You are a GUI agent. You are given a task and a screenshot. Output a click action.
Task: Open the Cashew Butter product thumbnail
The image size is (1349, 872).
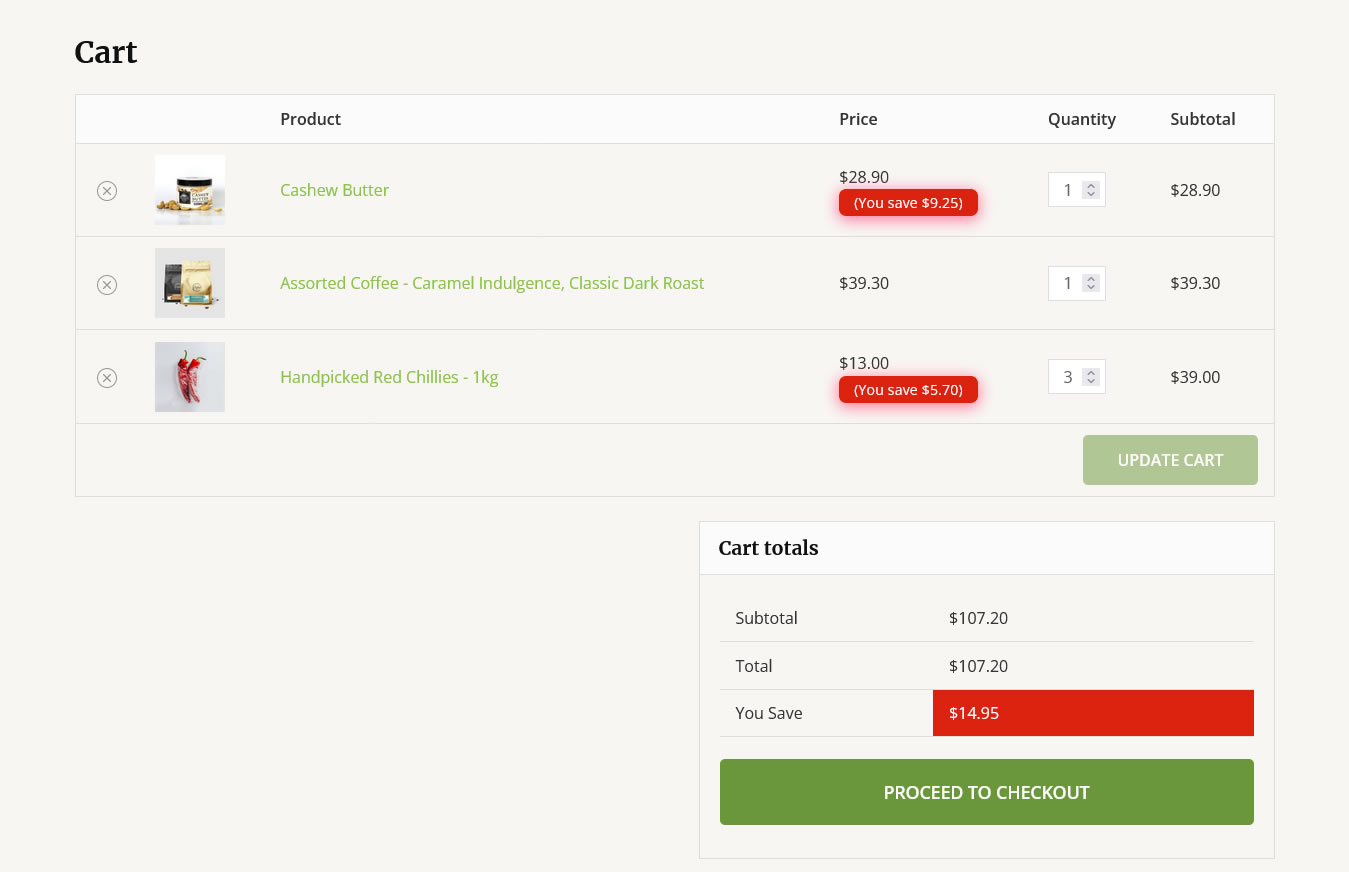pyautogui.click(x=190, y=190)
